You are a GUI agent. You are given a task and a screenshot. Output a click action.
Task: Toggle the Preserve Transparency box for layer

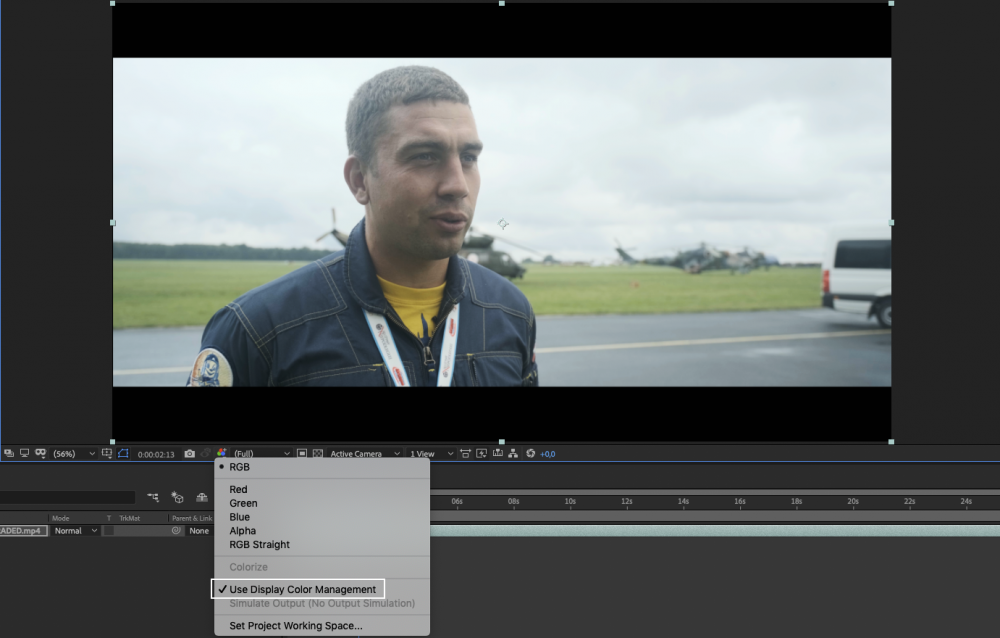(x=109, y=531)
